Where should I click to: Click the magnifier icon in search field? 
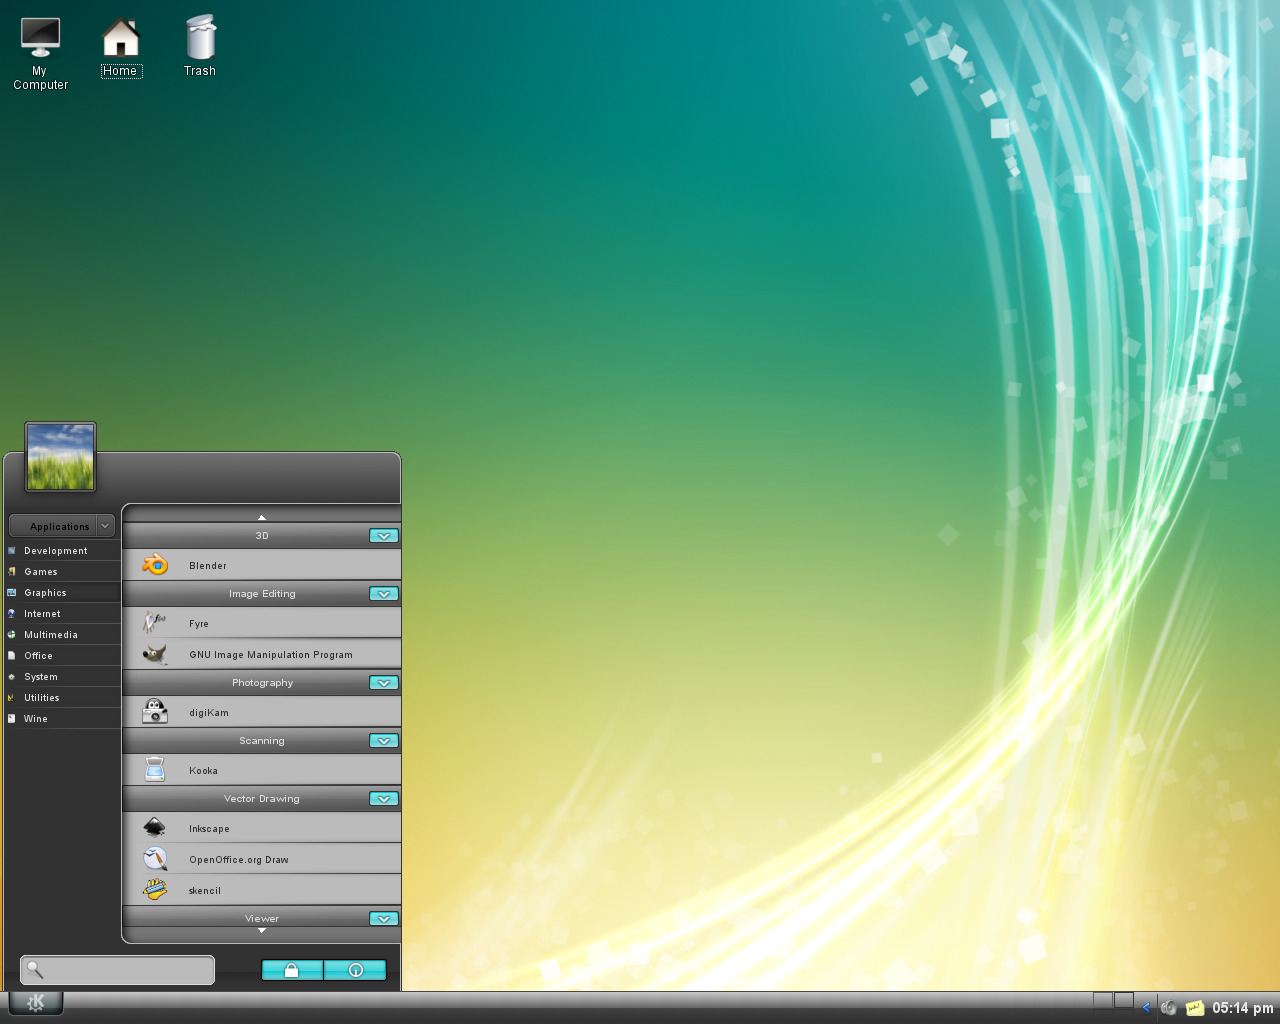(x=35, y=969)
